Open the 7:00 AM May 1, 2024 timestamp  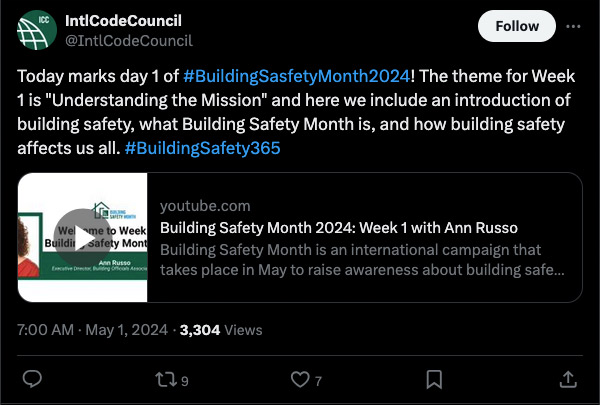pyautogui.click(x=94, y=329)
